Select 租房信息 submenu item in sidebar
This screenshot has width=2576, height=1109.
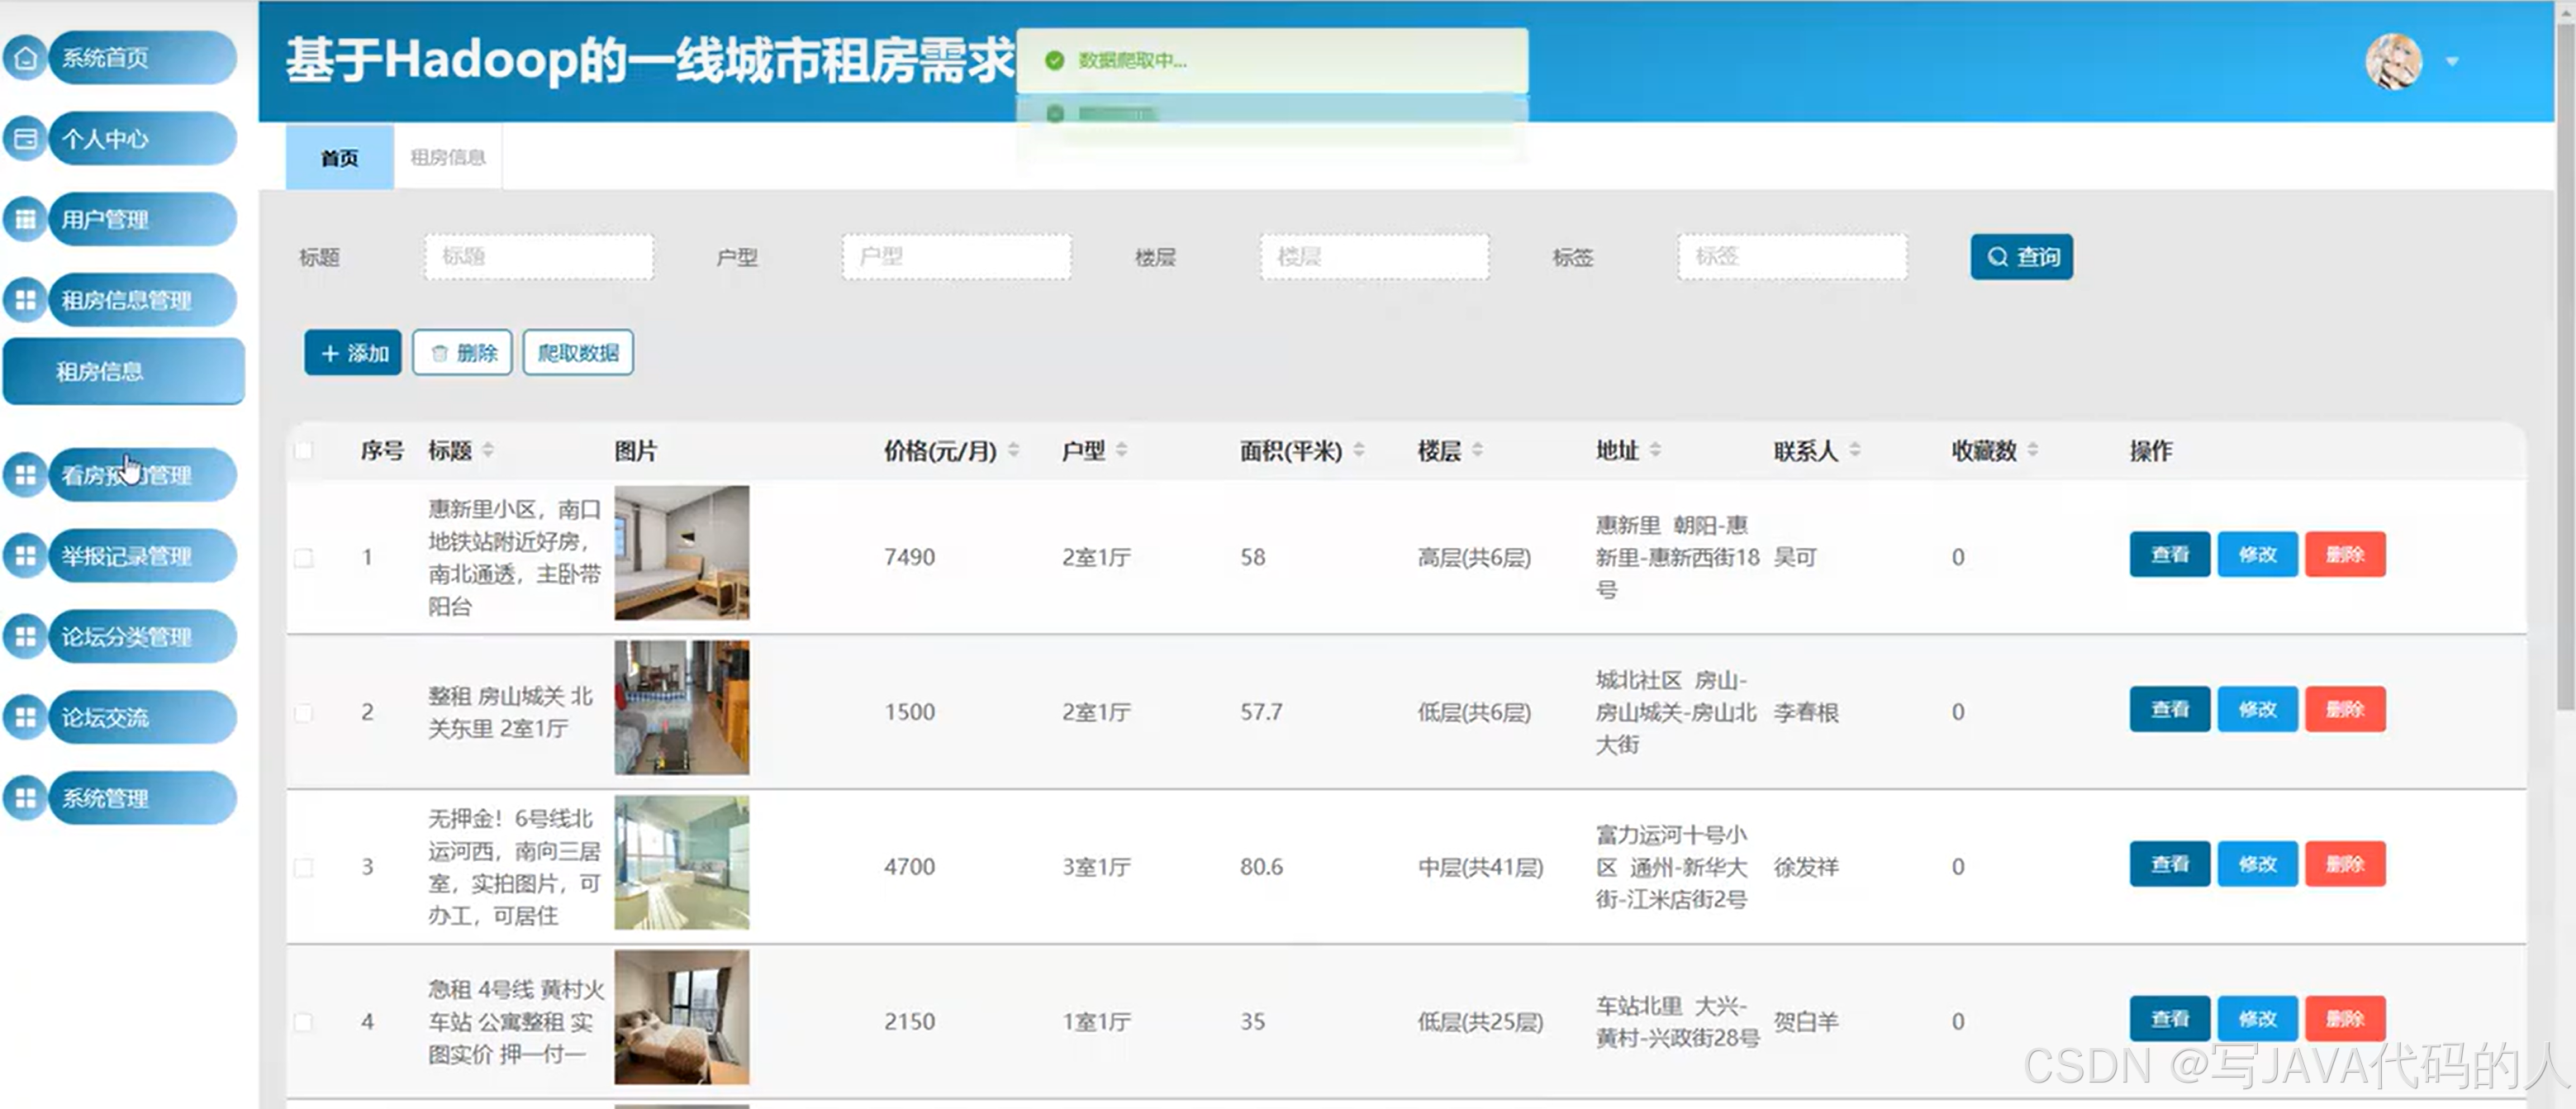point(124,371)
